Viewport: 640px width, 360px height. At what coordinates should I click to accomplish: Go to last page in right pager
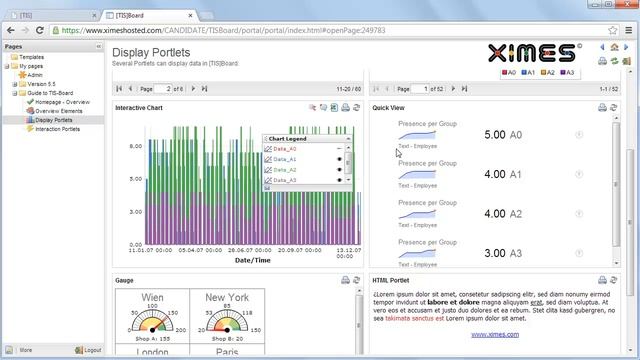pyautogui.click(x=464, y=89)
